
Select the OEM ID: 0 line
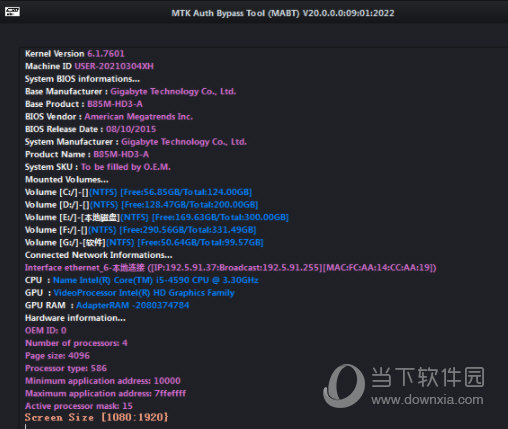46,331
